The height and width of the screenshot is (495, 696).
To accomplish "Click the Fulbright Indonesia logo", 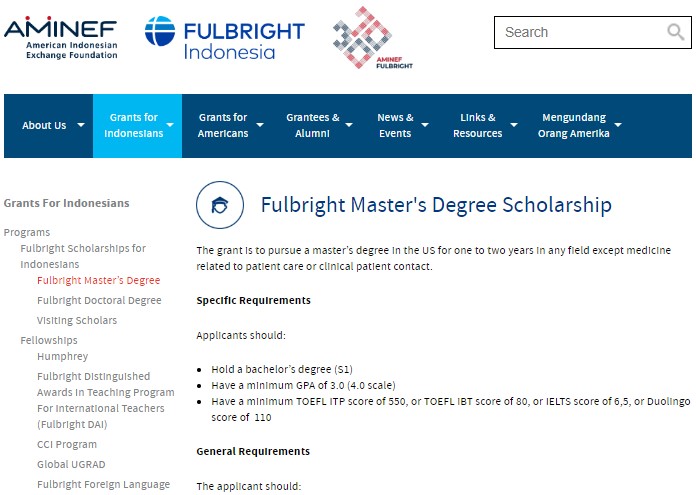I will point(224,38).
